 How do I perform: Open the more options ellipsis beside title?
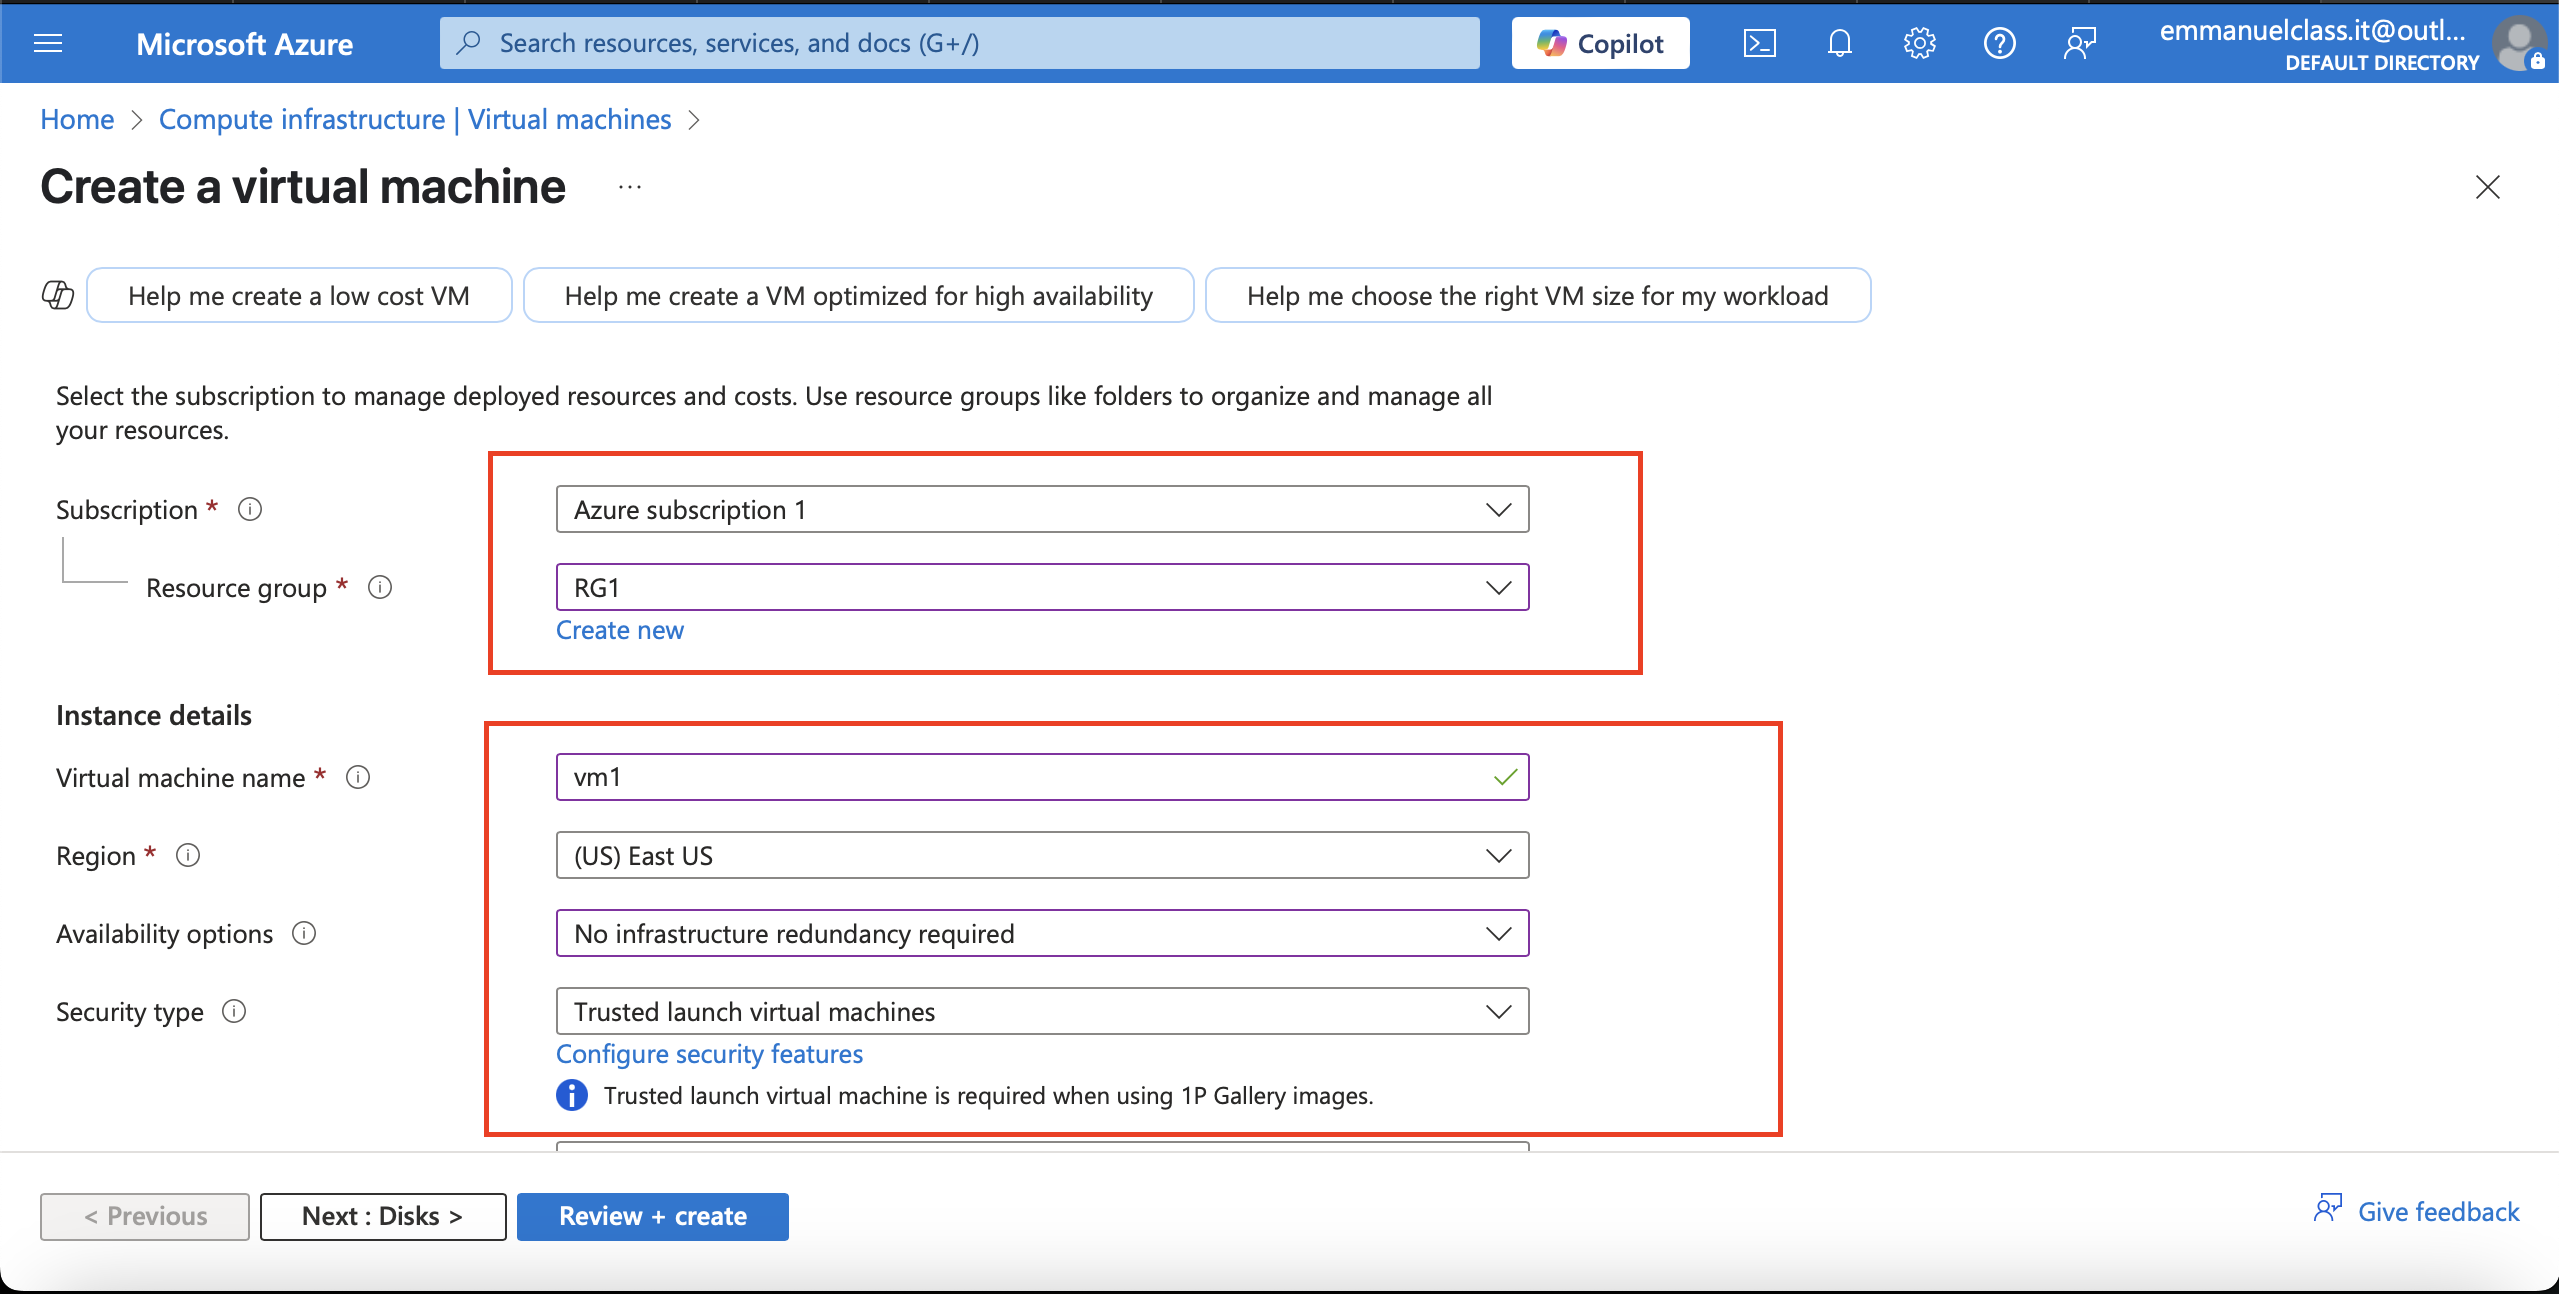coord(630,187)
